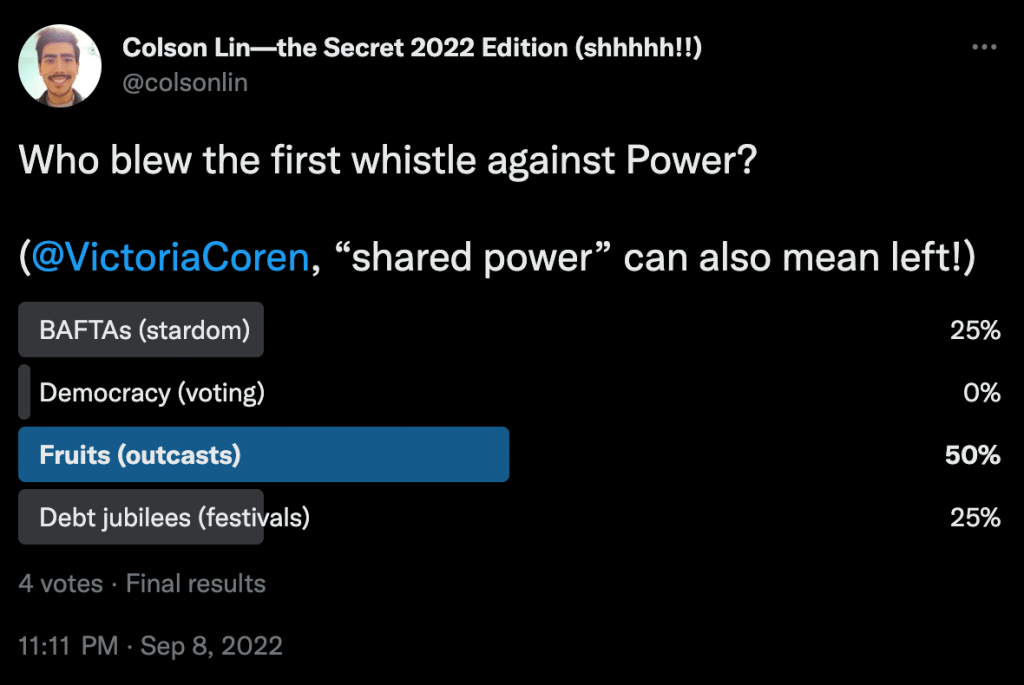Click the 4 votes count
Image resolution: width=1024 pixels, height=685 pixels.
[60, 583]
